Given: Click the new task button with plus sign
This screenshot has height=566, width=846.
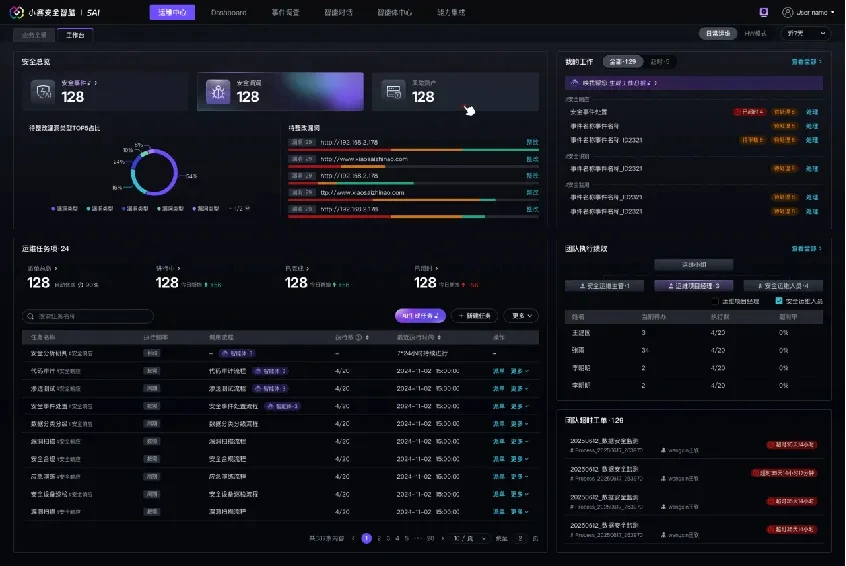Looking at the screenshot, I should (x=474, y=315).
